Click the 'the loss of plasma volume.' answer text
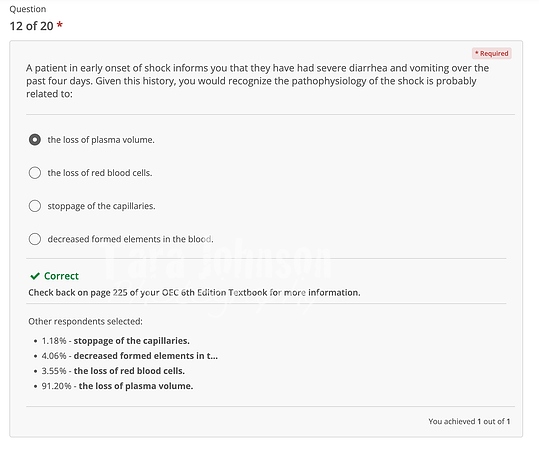Screen dimensions: 539x450 click(101, 140)
